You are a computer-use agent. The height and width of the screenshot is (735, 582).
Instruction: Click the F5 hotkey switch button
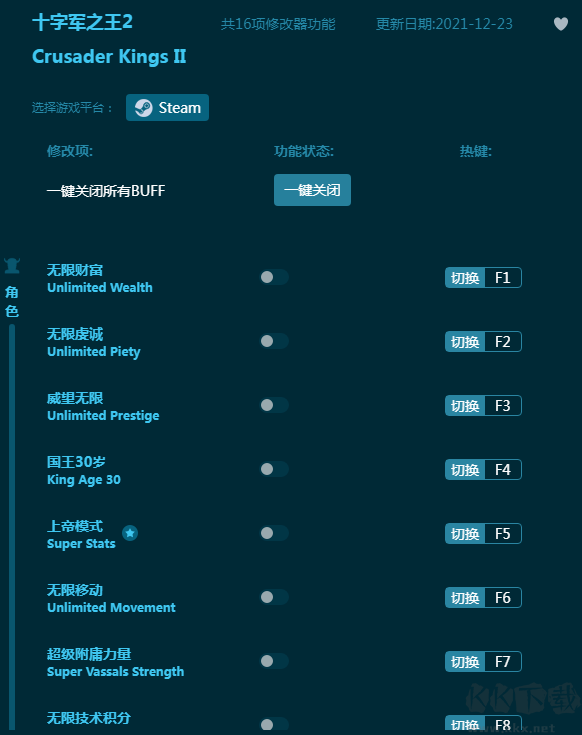[483, 533]
